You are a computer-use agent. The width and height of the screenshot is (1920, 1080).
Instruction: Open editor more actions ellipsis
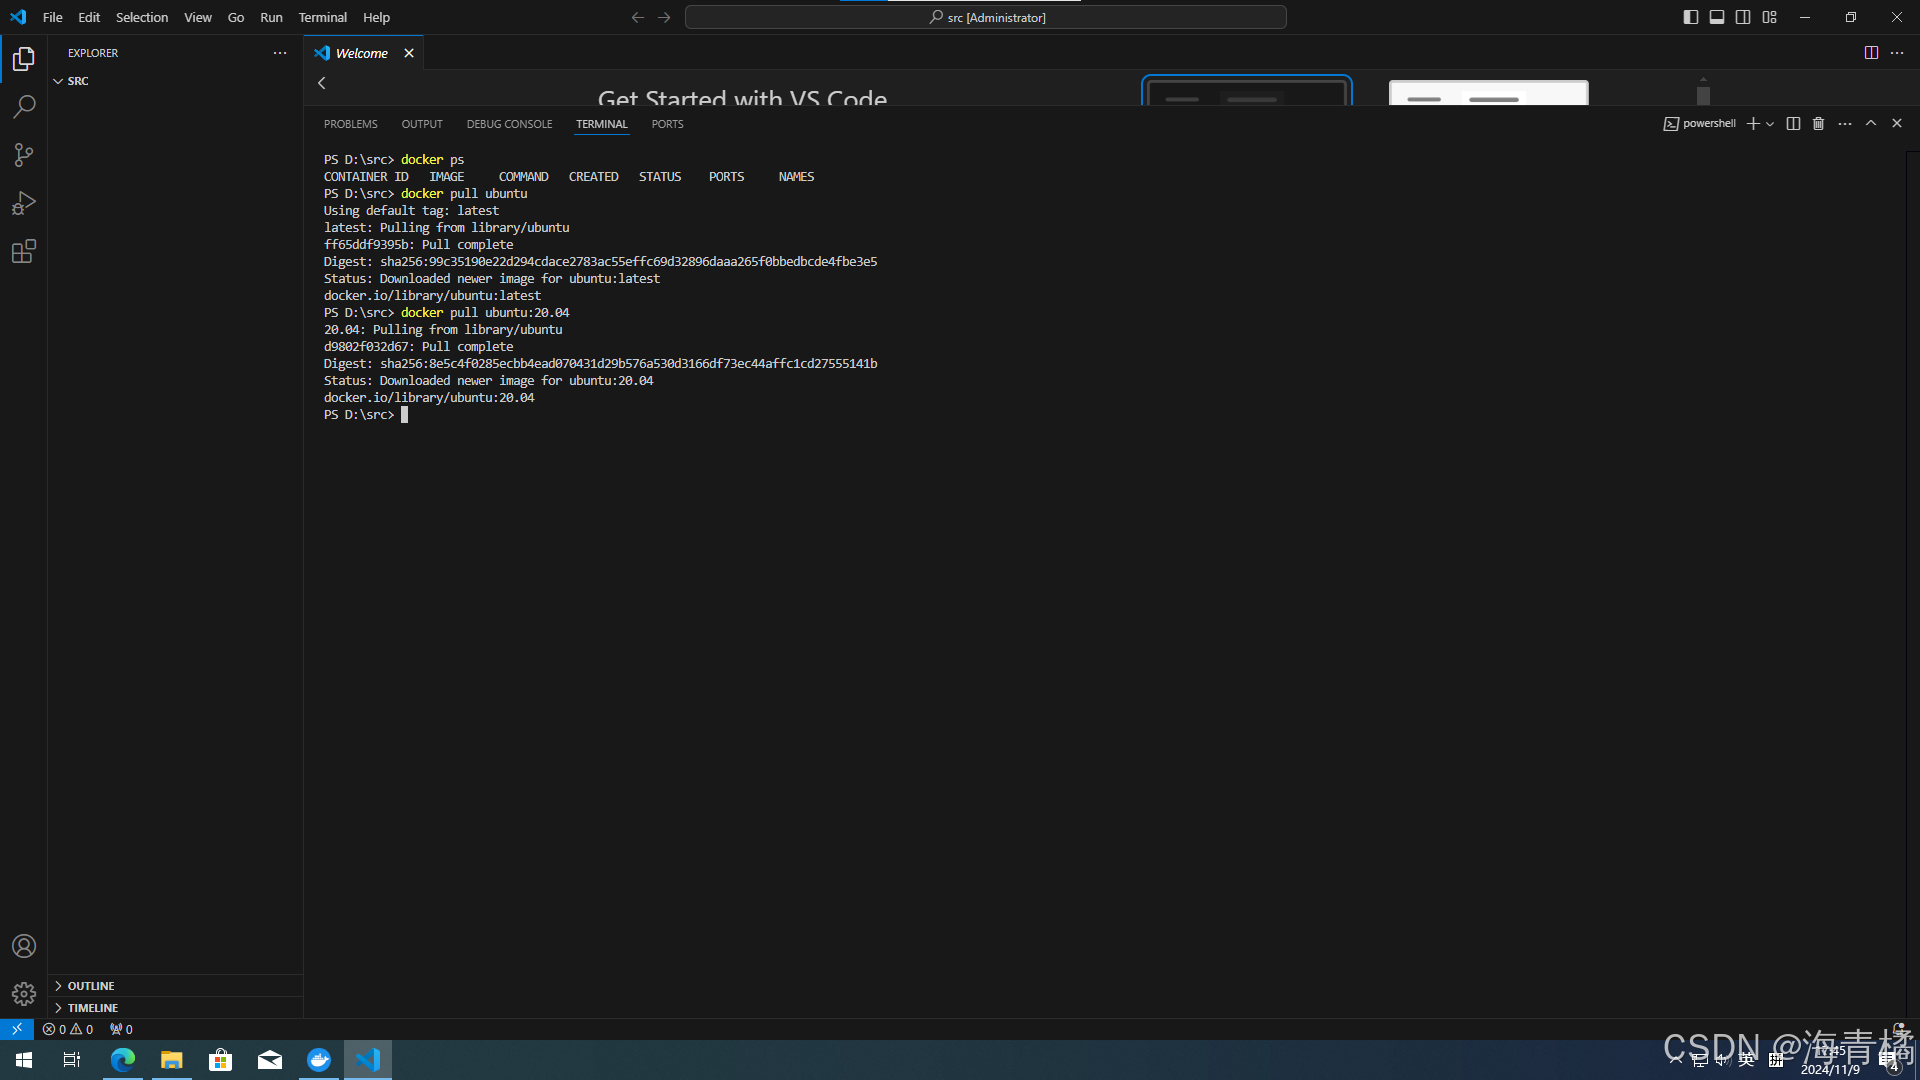[x=1897, y=53]
